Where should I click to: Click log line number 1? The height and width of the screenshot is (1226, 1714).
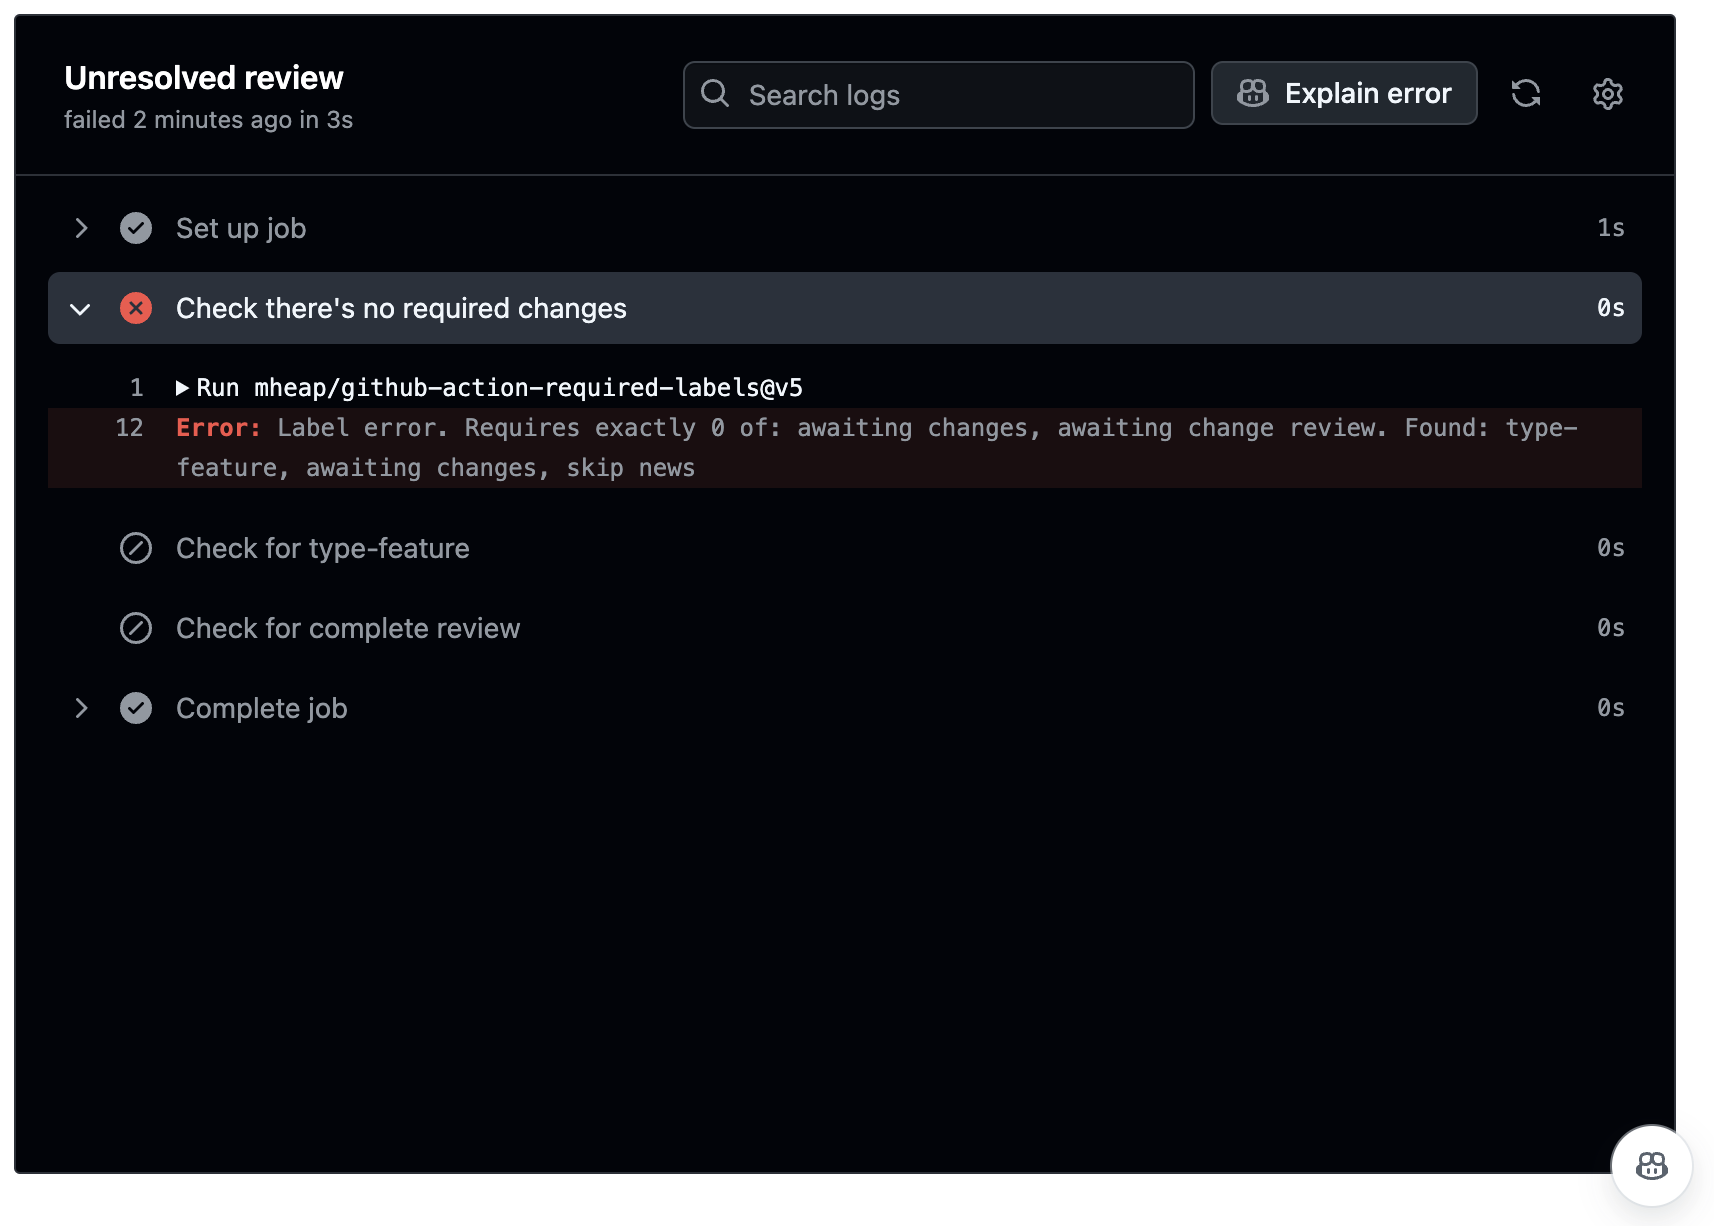click(137, 388)
